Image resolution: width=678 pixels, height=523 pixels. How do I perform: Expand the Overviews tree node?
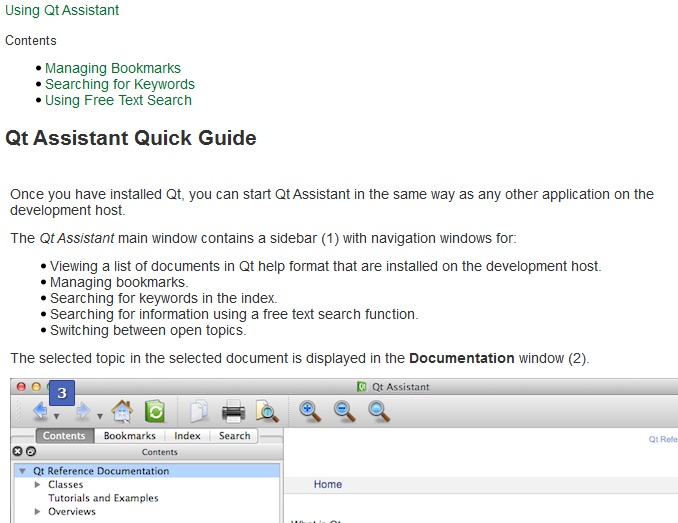tap(38, 512)
